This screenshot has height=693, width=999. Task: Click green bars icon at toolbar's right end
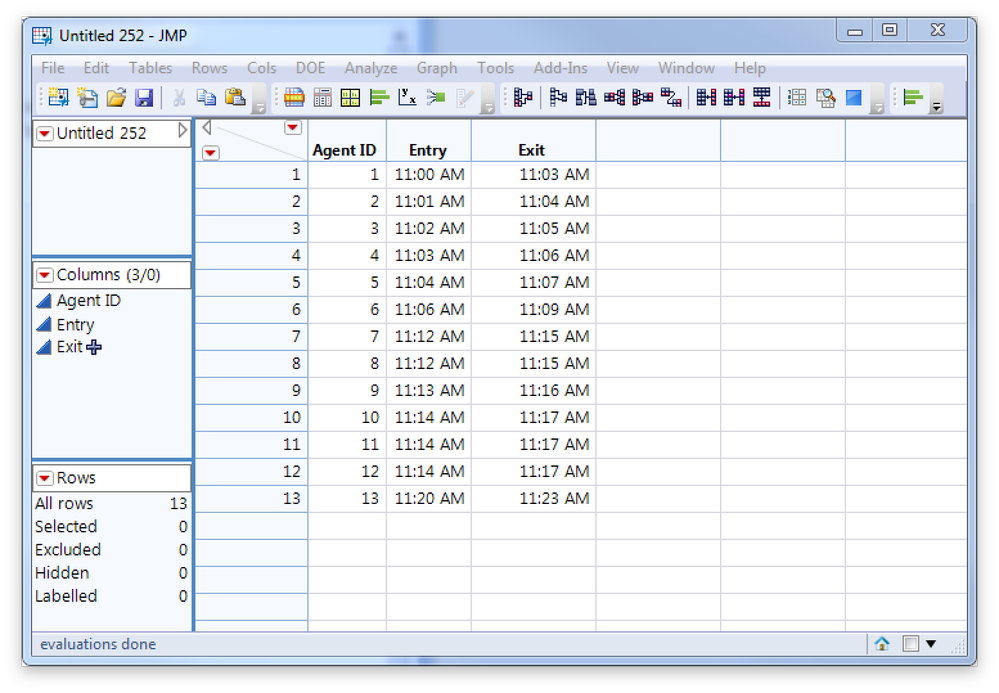(913, 97)
